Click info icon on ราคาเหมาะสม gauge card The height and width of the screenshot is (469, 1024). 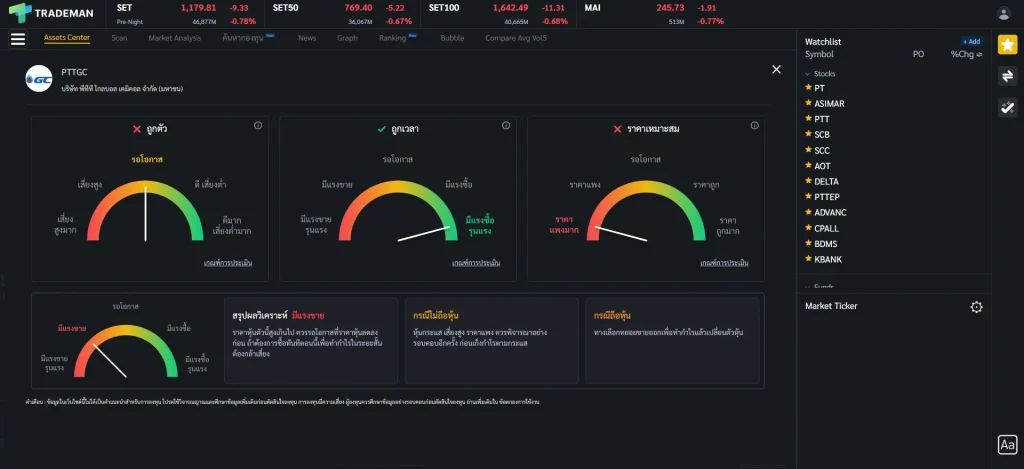pyautogui.click(x=752, y=126)
